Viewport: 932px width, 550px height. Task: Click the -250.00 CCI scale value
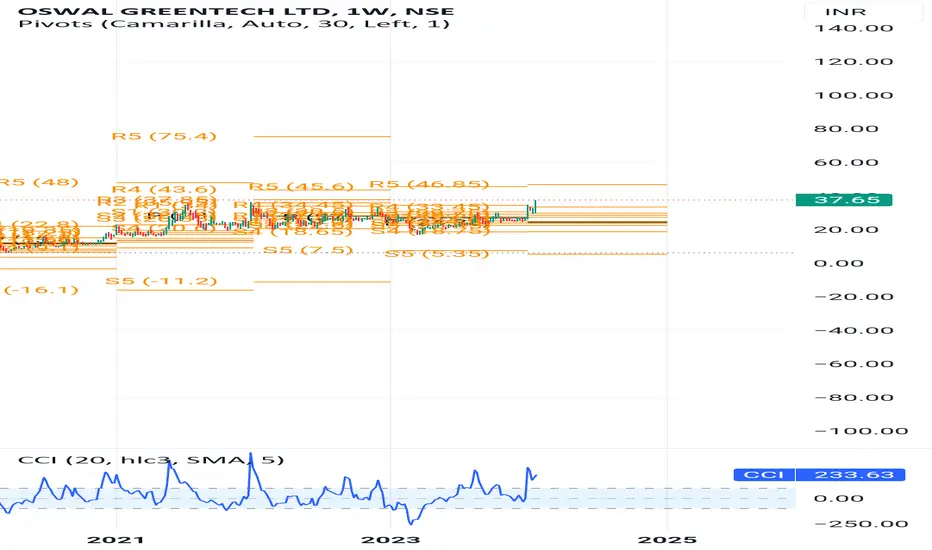(x=861, y=524)
